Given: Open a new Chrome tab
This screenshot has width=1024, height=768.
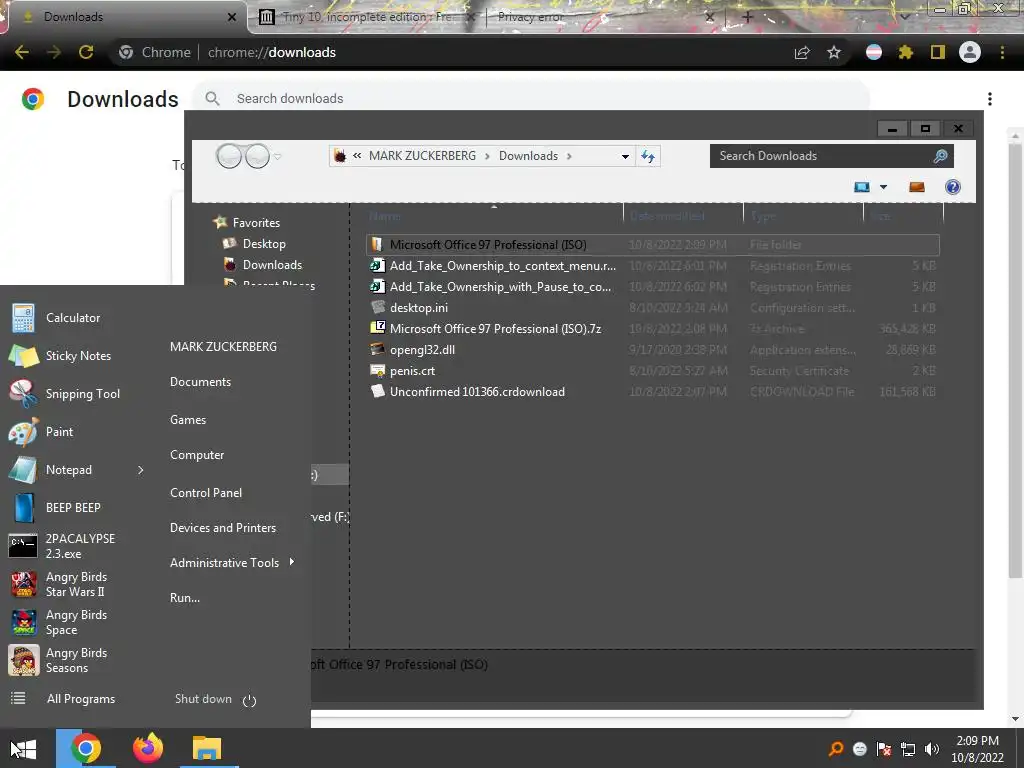Looking at the screenshot, I should (x=748, y=17).
